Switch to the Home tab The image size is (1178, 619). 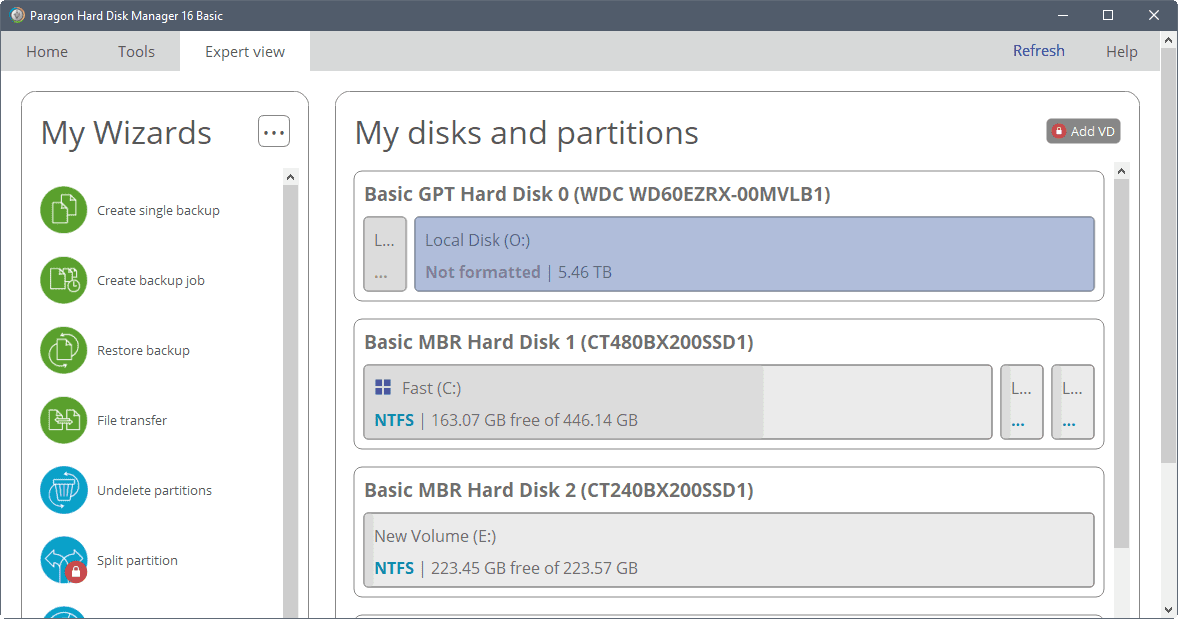[x=47, y=51]
